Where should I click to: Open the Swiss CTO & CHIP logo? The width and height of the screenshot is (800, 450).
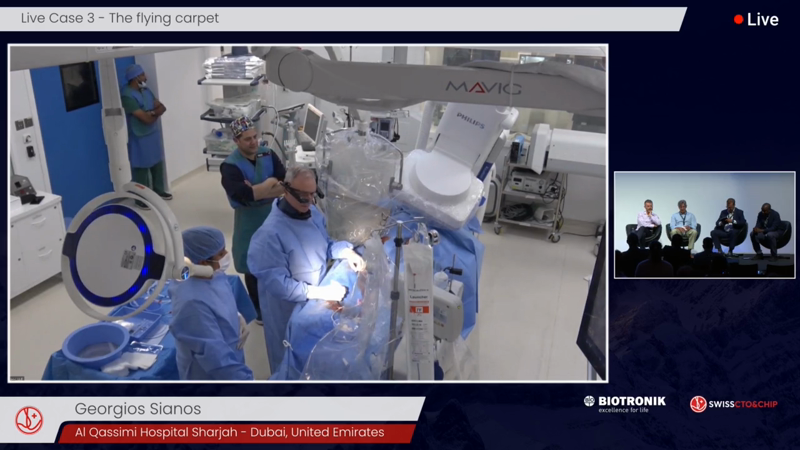(733, 404)
